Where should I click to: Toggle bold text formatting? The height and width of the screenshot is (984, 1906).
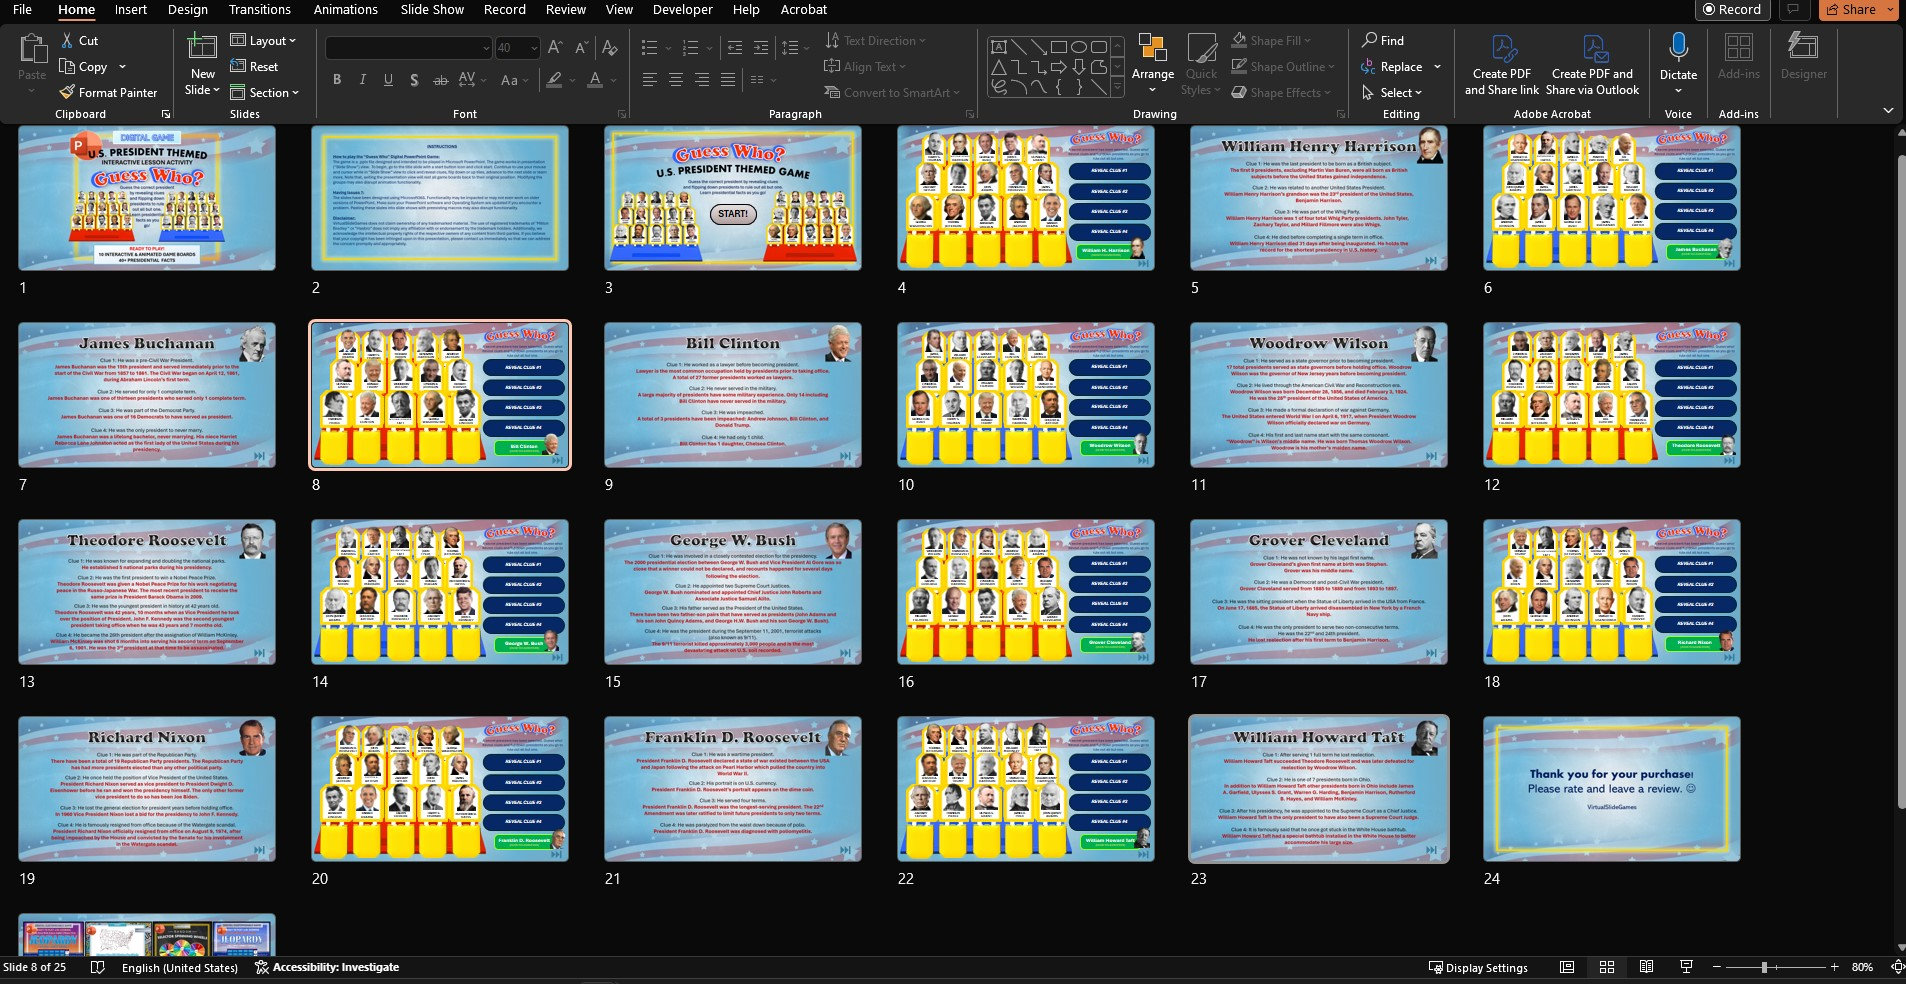click(x=337, y=80)
